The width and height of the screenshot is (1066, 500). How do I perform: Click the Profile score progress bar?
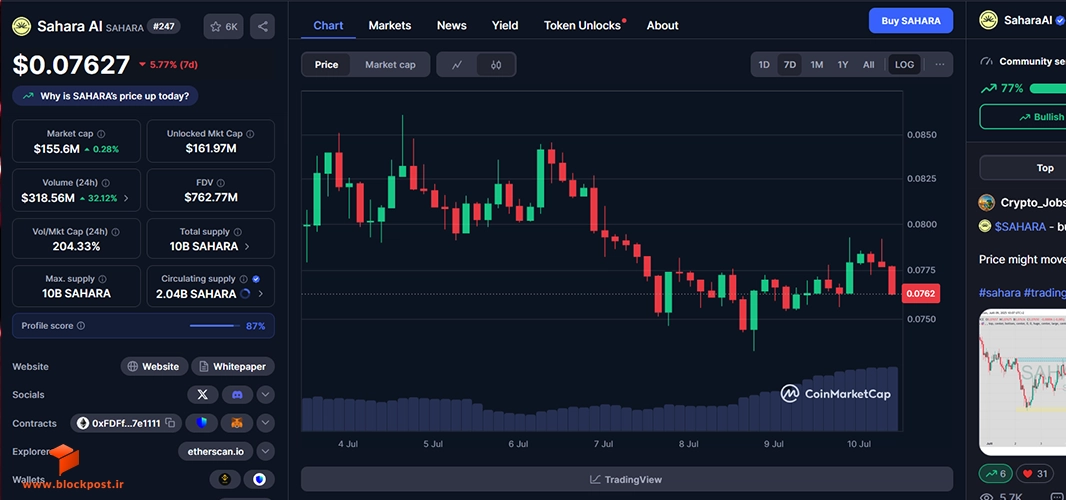(215, 326)
